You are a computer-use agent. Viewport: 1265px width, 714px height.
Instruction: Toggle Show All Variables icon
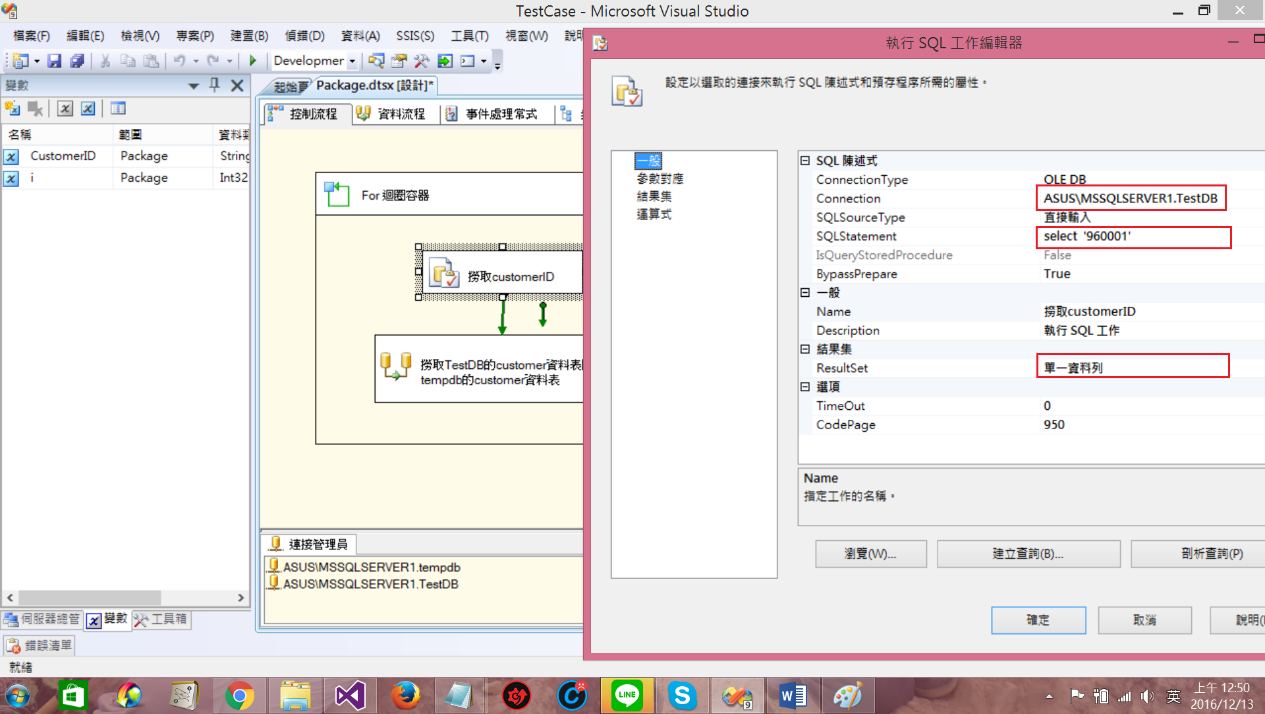click(x=88, y=108)
